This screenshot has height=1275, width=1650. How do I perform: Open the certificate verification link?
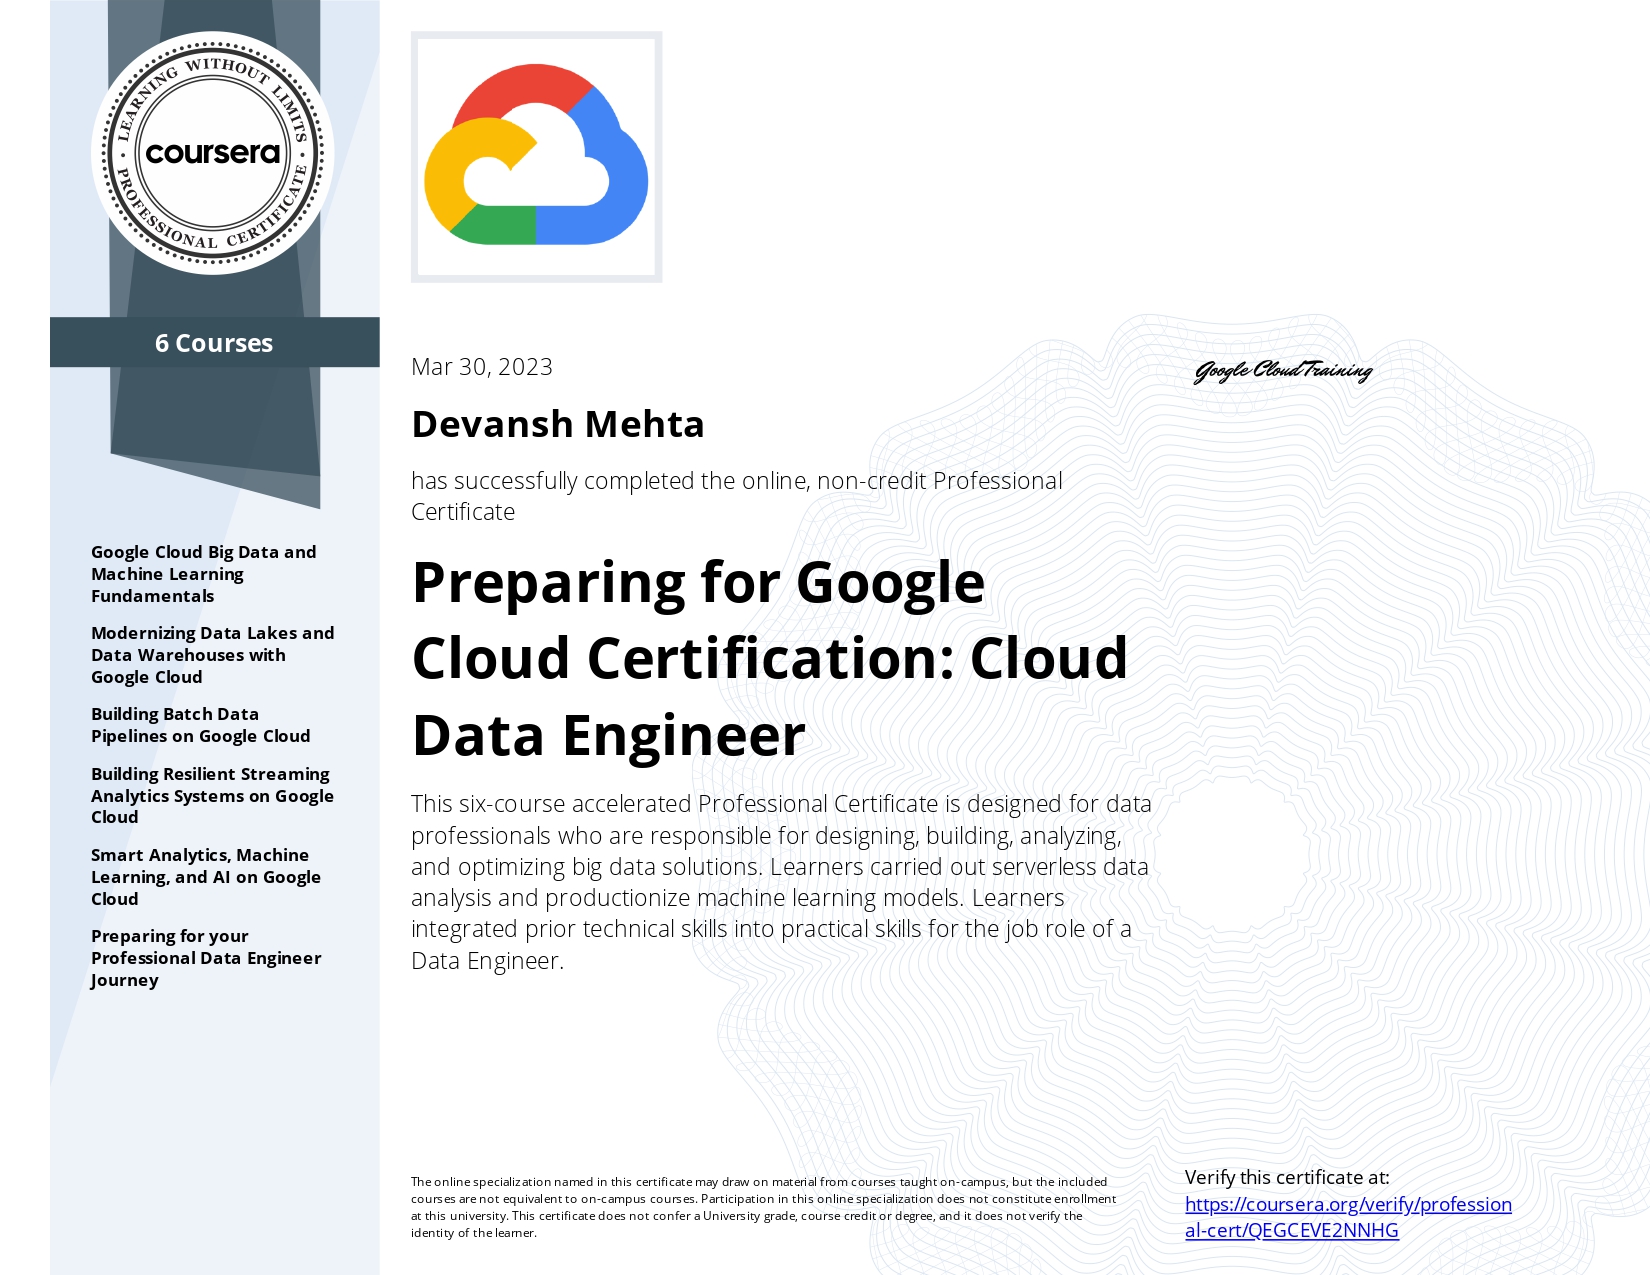click(x=1348, y=1217)
